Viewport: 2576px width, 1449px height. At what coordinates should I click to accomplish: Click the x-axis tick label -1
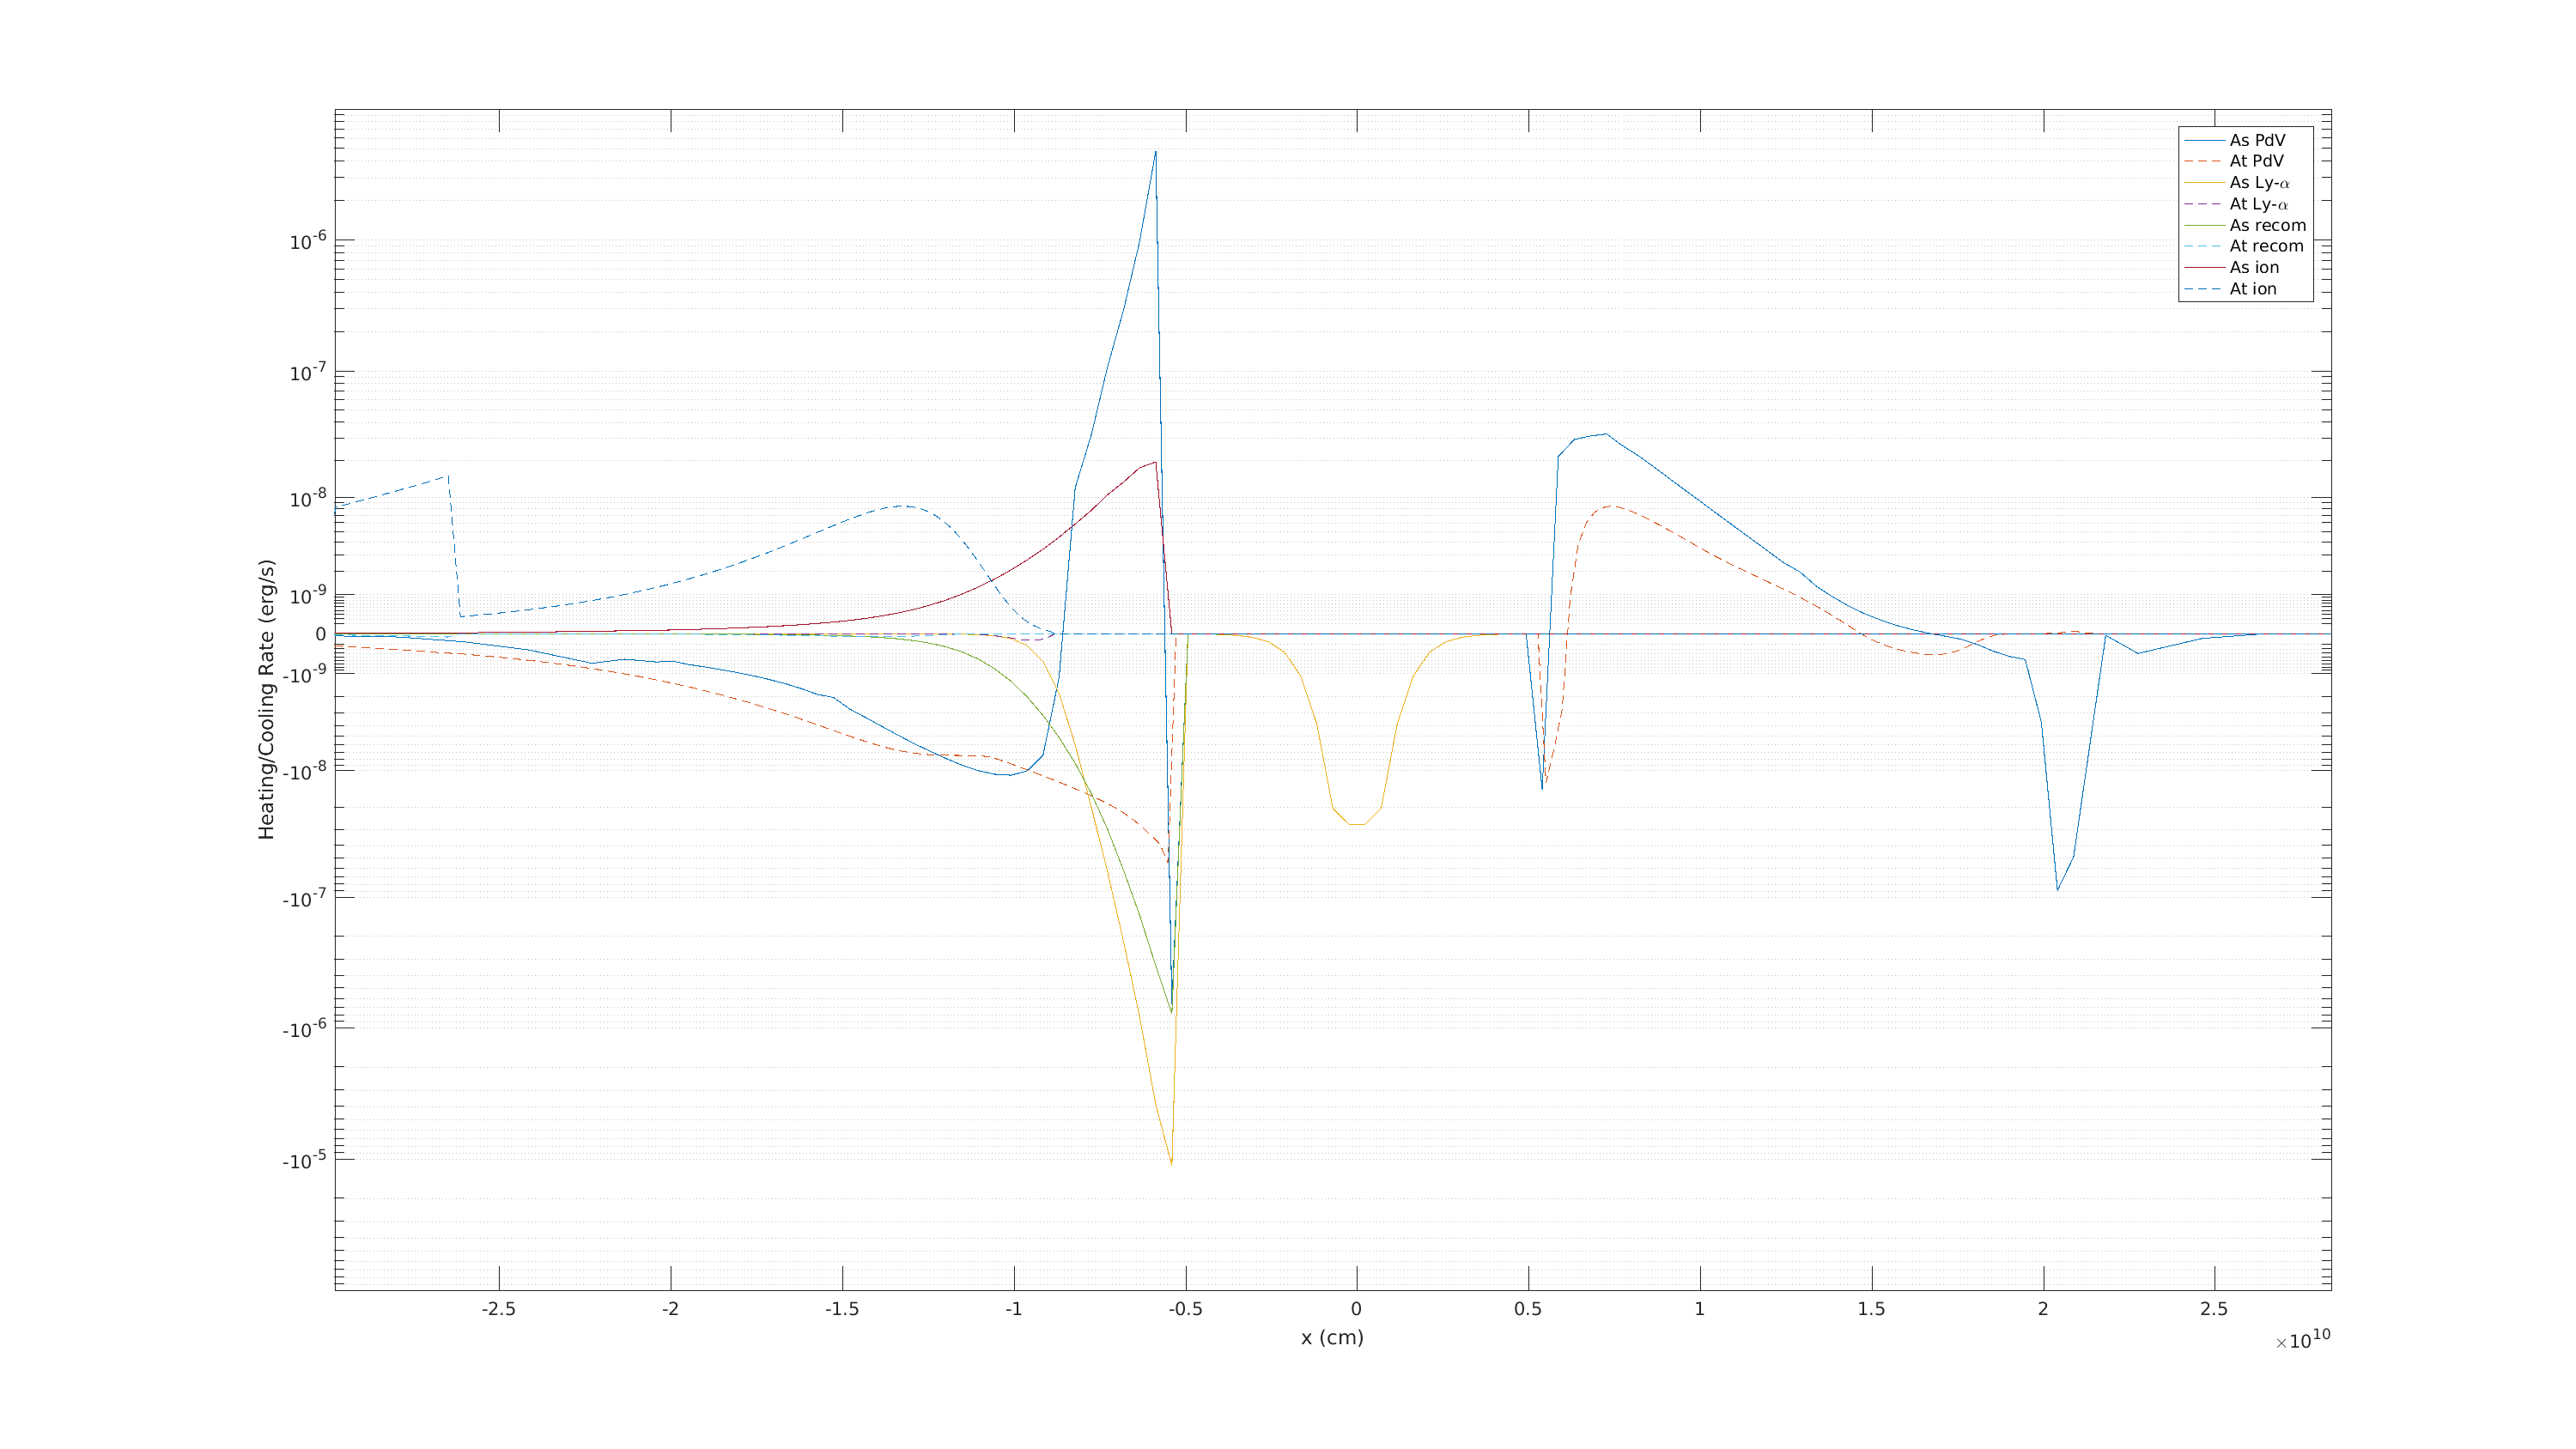pos(1014,1309)
